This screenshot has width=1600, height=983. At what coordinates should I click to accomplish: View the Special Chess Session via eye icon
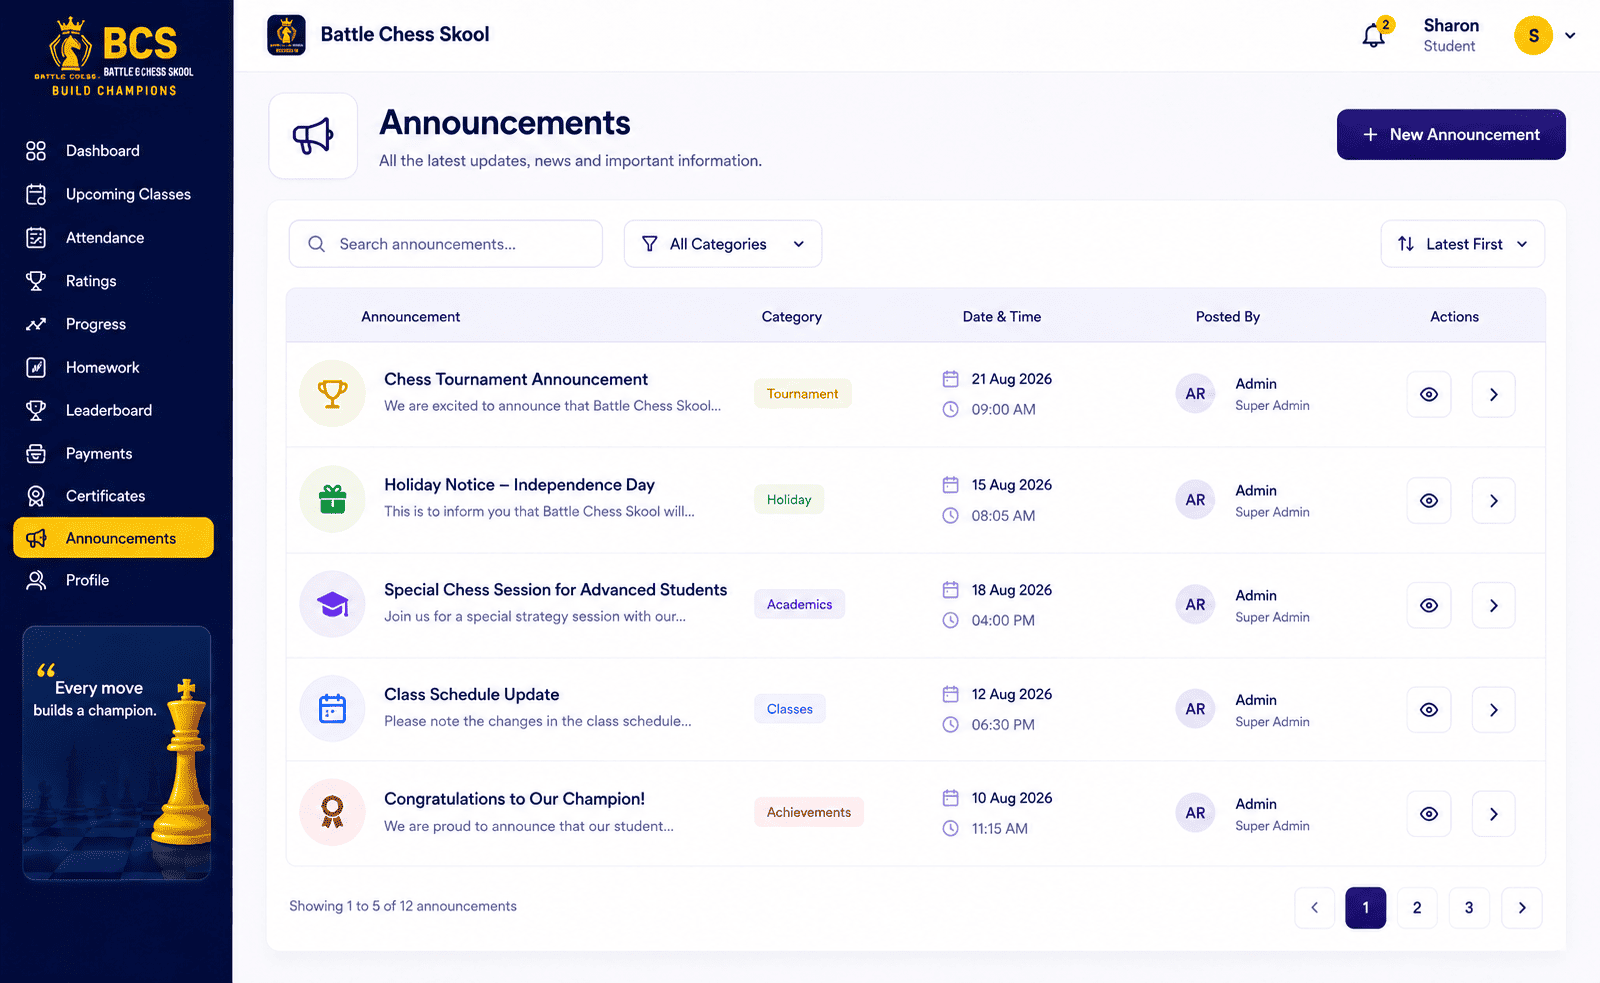point(1429,605)
